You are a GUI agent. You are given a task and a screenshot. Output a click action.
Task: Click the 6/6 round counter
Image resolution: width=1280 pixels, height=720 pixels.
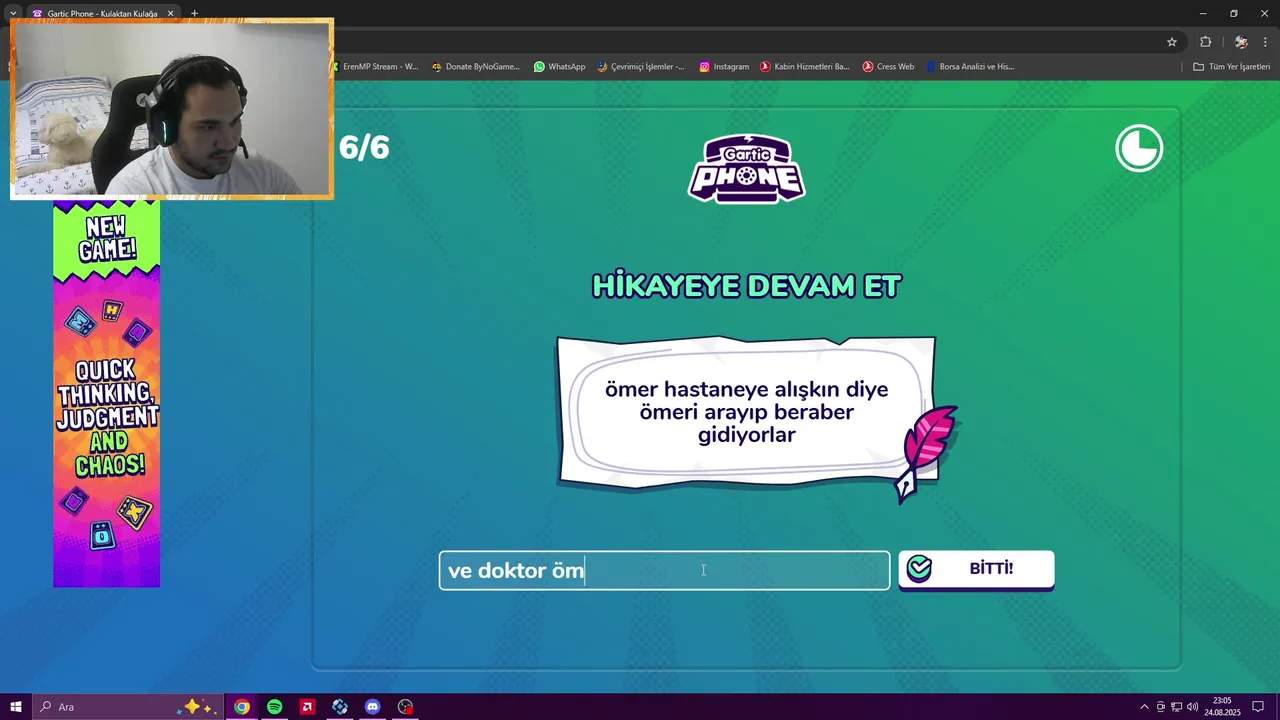coord(364,148)
